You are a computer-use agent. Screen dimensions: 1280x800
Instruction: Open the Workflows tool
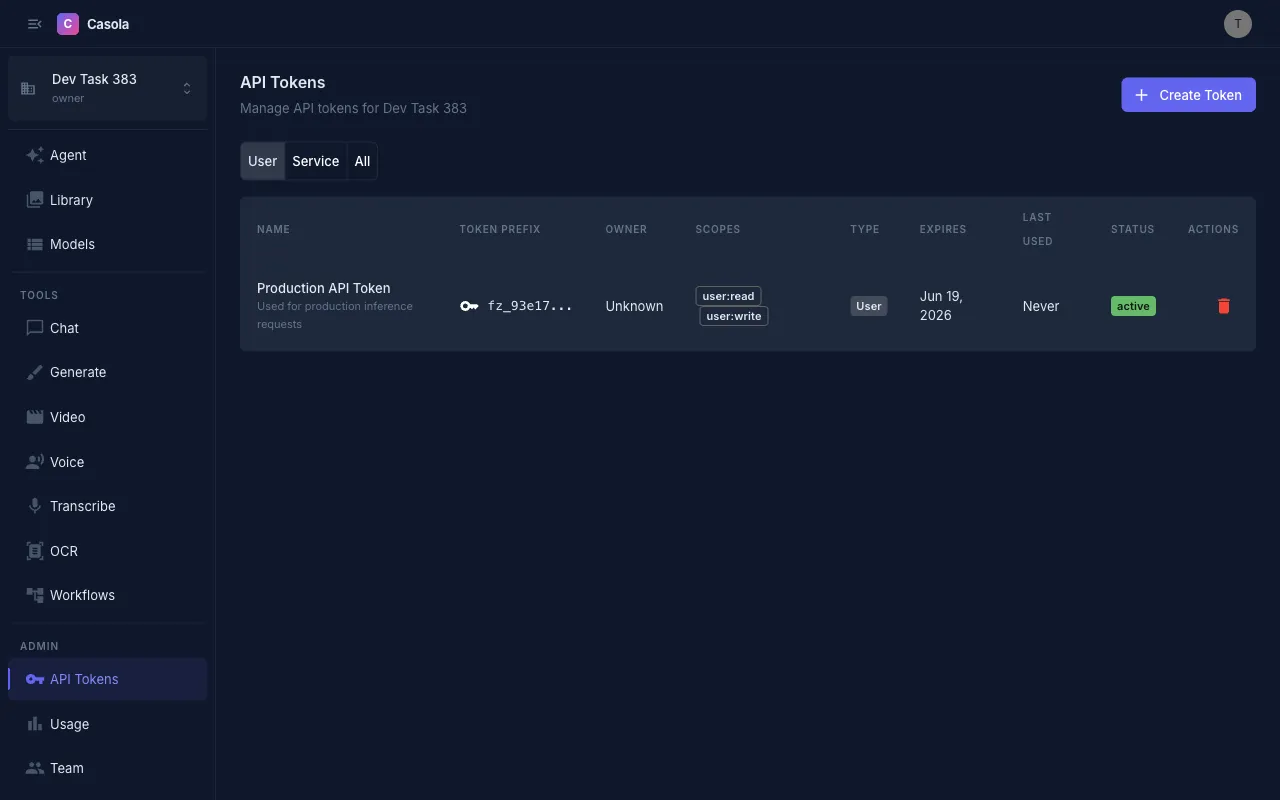[x=82, y=595]
